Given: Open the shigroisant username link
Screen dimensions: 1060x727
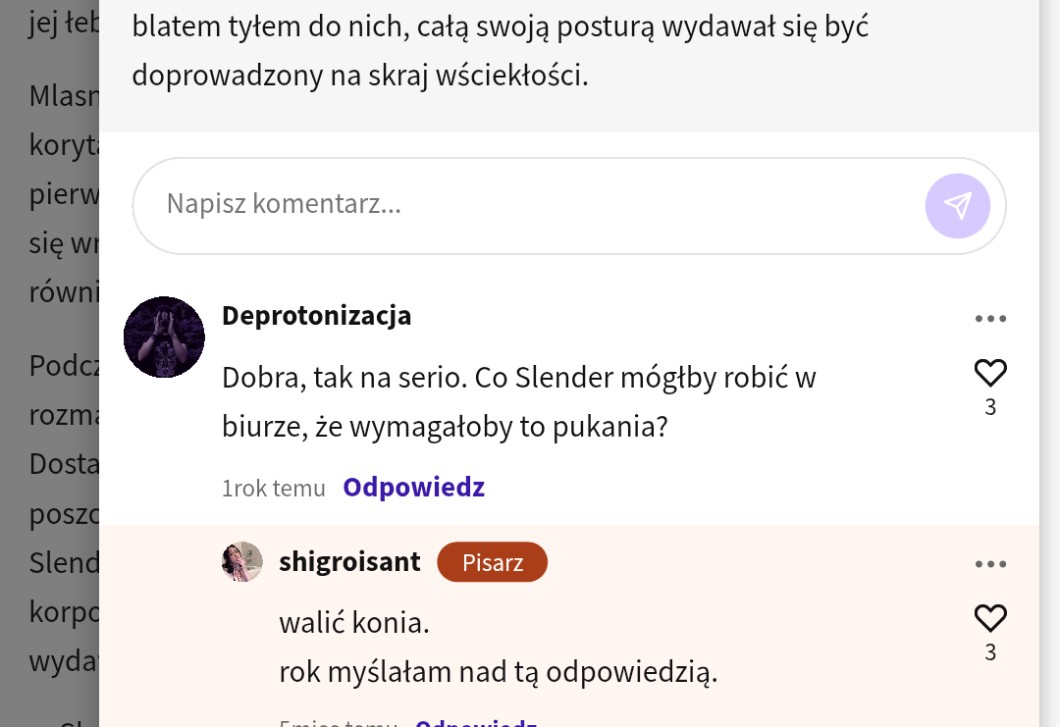Looking at the screenshot, I should click(x=350, y=562).
